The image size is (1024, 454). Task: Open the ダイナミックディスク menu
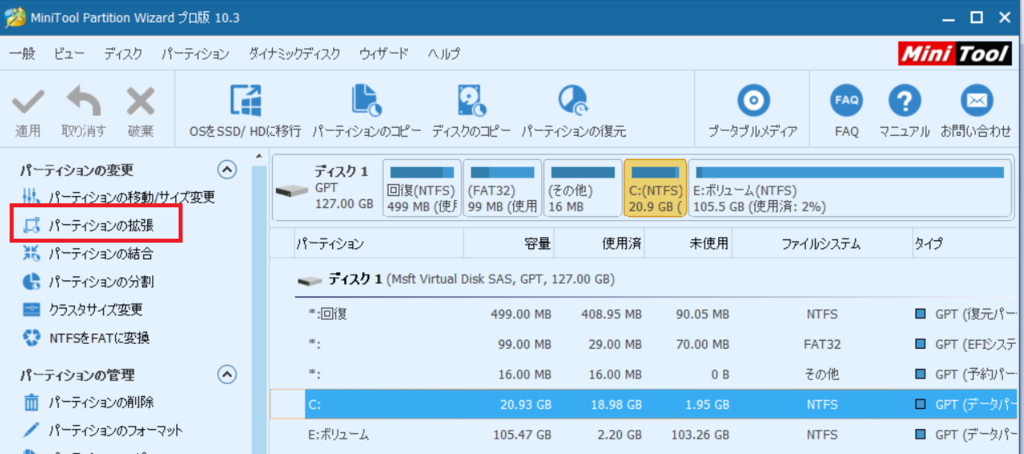pyautogui.click(x=295, y=54)
